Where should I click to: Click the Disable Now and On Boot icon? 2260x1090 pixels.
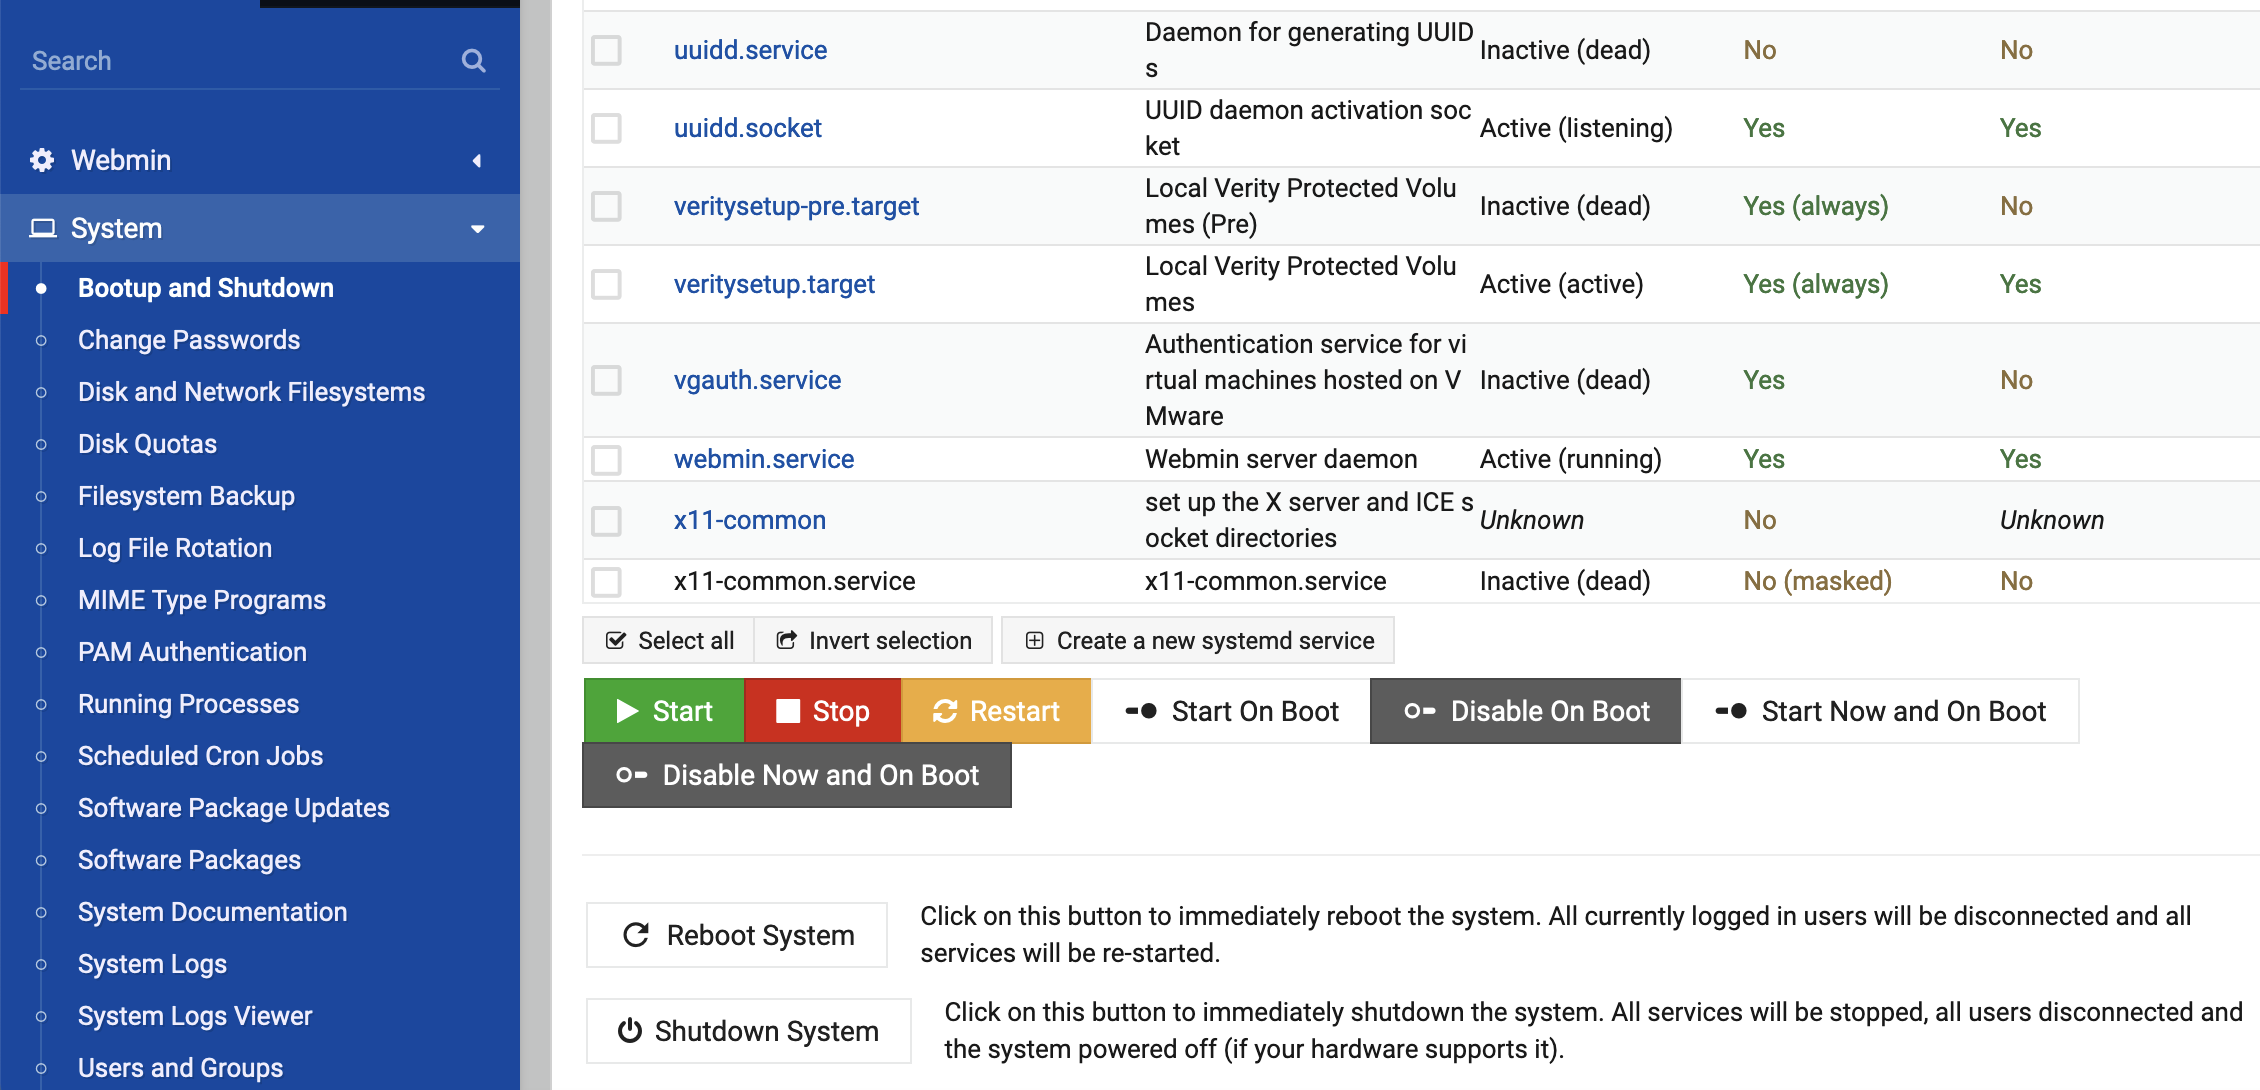[x=632, y=775]
